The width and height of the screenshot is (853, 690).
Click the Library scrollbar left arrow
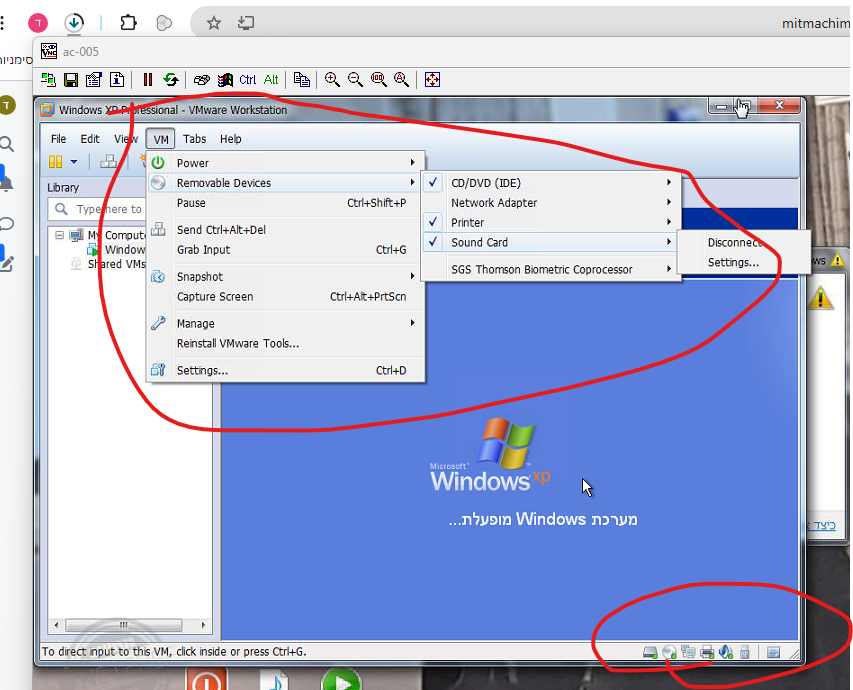pyautogui.click(x=57, y=625)
